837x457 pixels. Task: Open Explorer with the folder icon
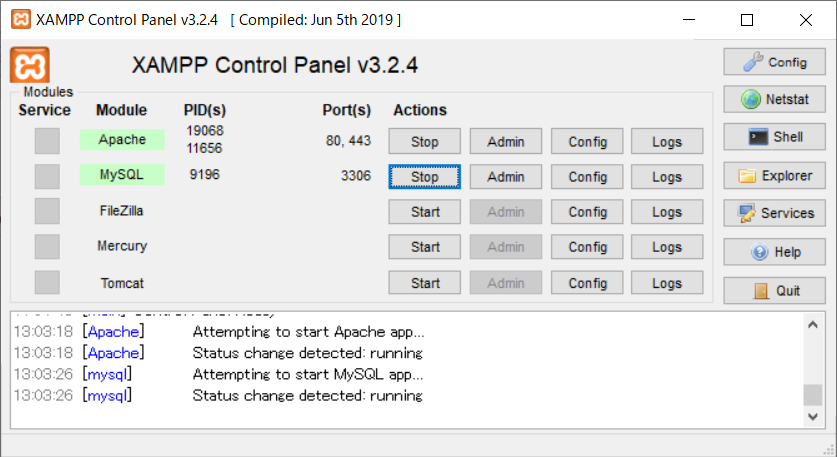775,176
